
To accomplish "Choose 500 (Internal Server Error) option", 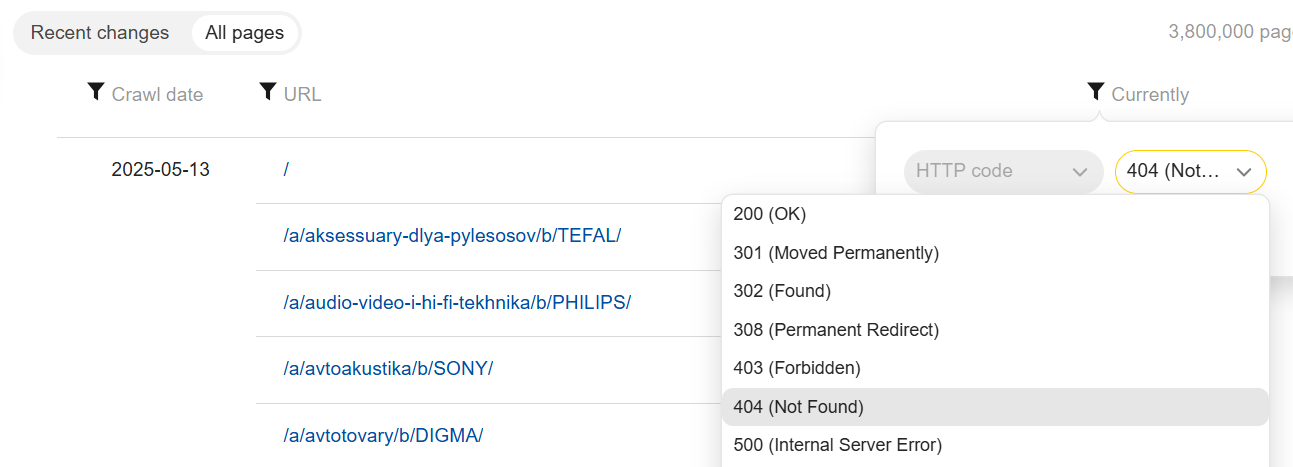I will 838,445.
